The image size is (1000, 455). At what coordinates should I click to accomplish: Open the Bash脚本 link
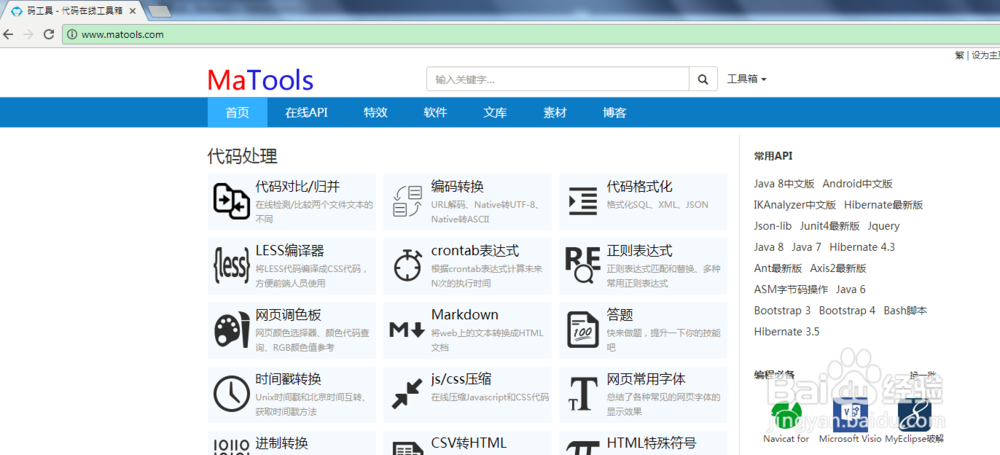(x=905, y=311)
